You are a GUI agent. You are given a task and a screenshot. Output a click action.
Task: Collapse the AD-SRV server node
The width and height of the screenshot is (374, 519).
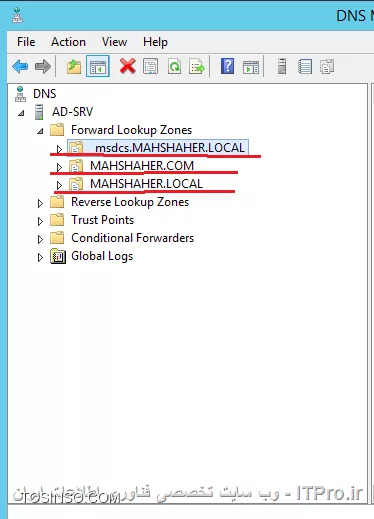21,113
